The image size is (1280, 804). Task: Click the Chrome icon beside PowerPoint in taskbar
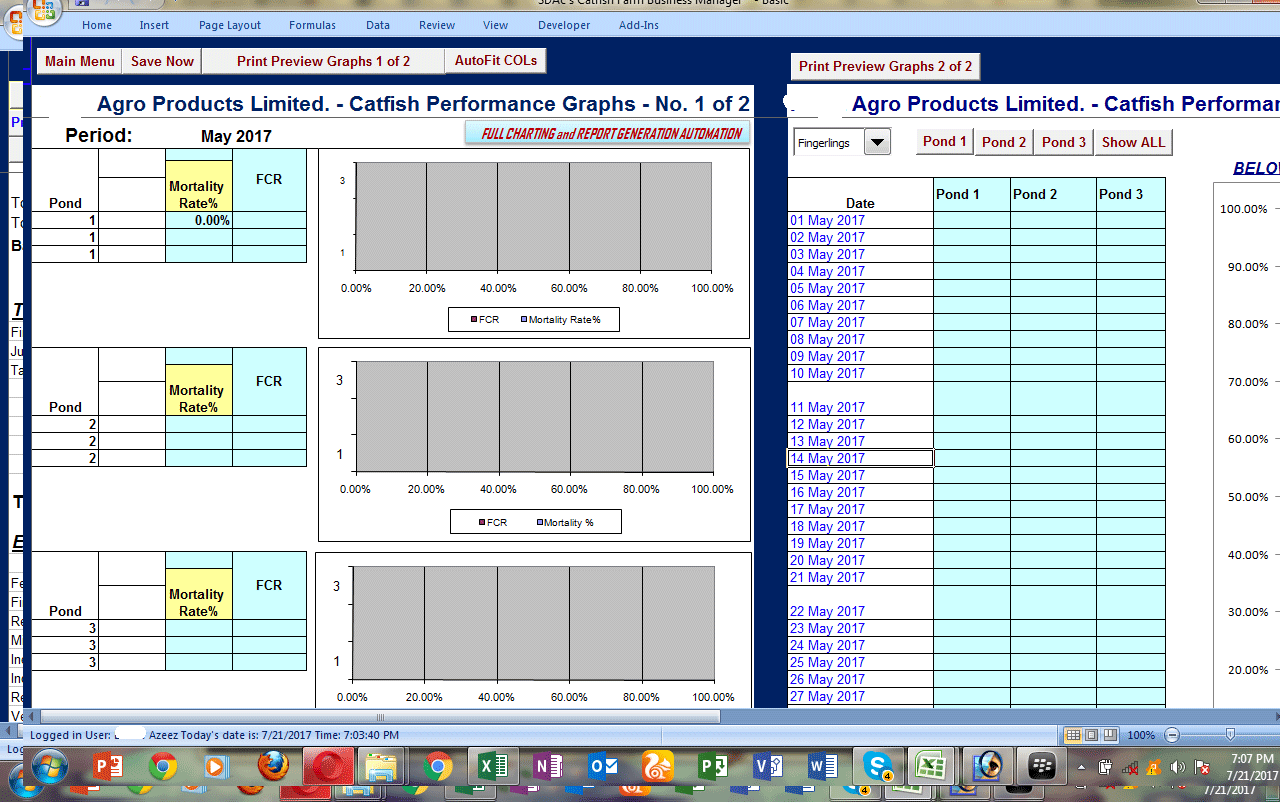(163, 767)
